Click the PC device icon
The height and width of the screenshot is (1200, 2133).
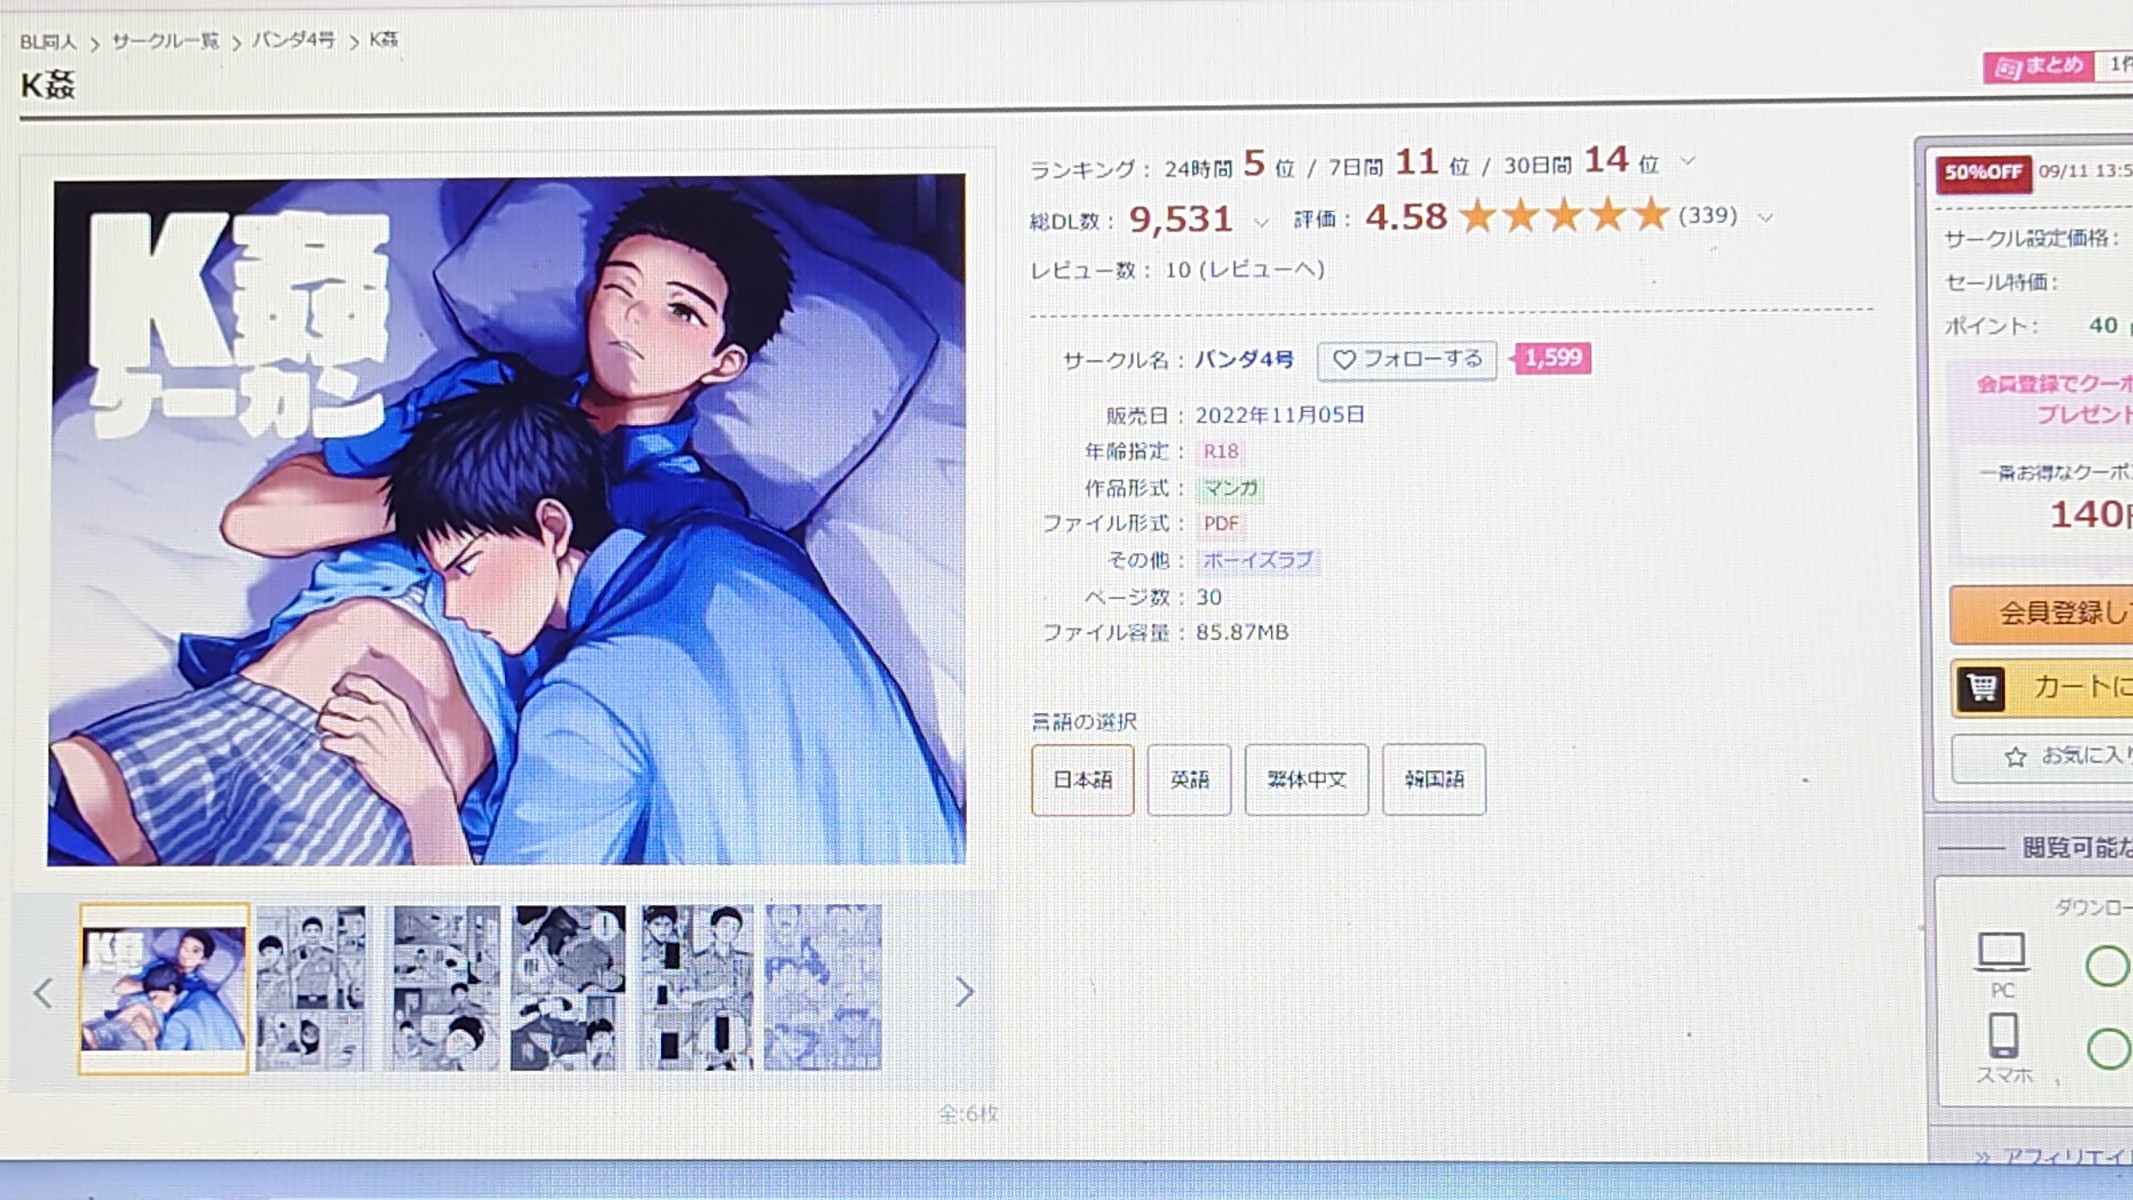click(2001, 952)
